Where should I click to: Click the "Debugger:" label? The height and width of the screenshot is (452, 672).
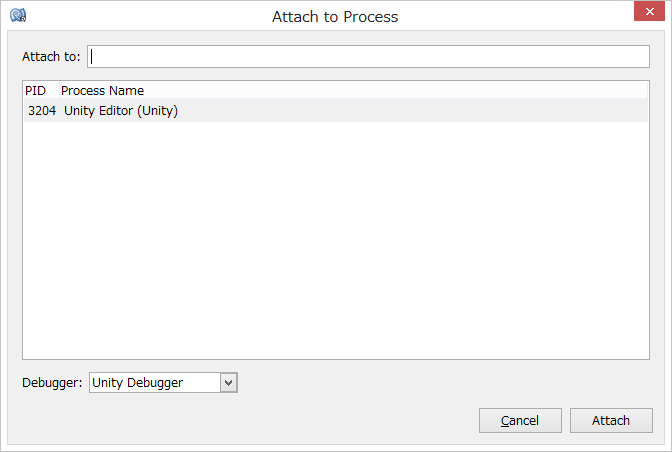click(x=52, y=382)
